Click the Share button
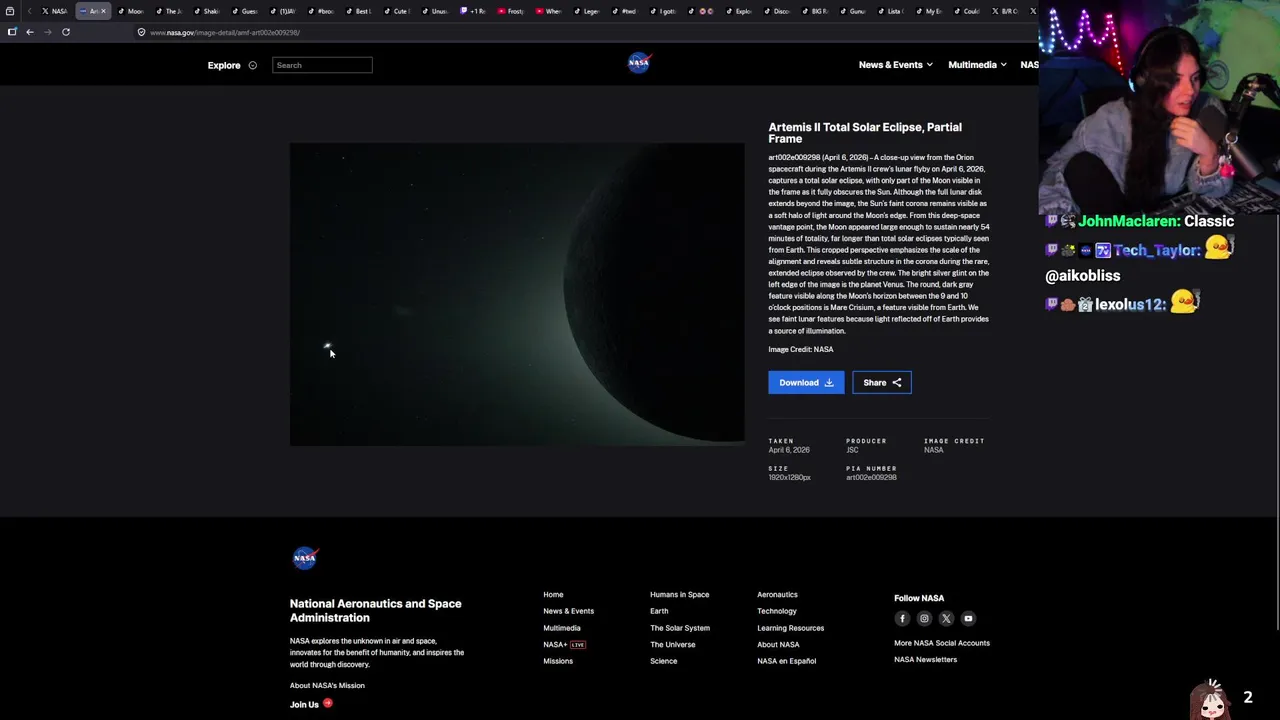This screenshot has height=720, width=1280. (882, 382)
